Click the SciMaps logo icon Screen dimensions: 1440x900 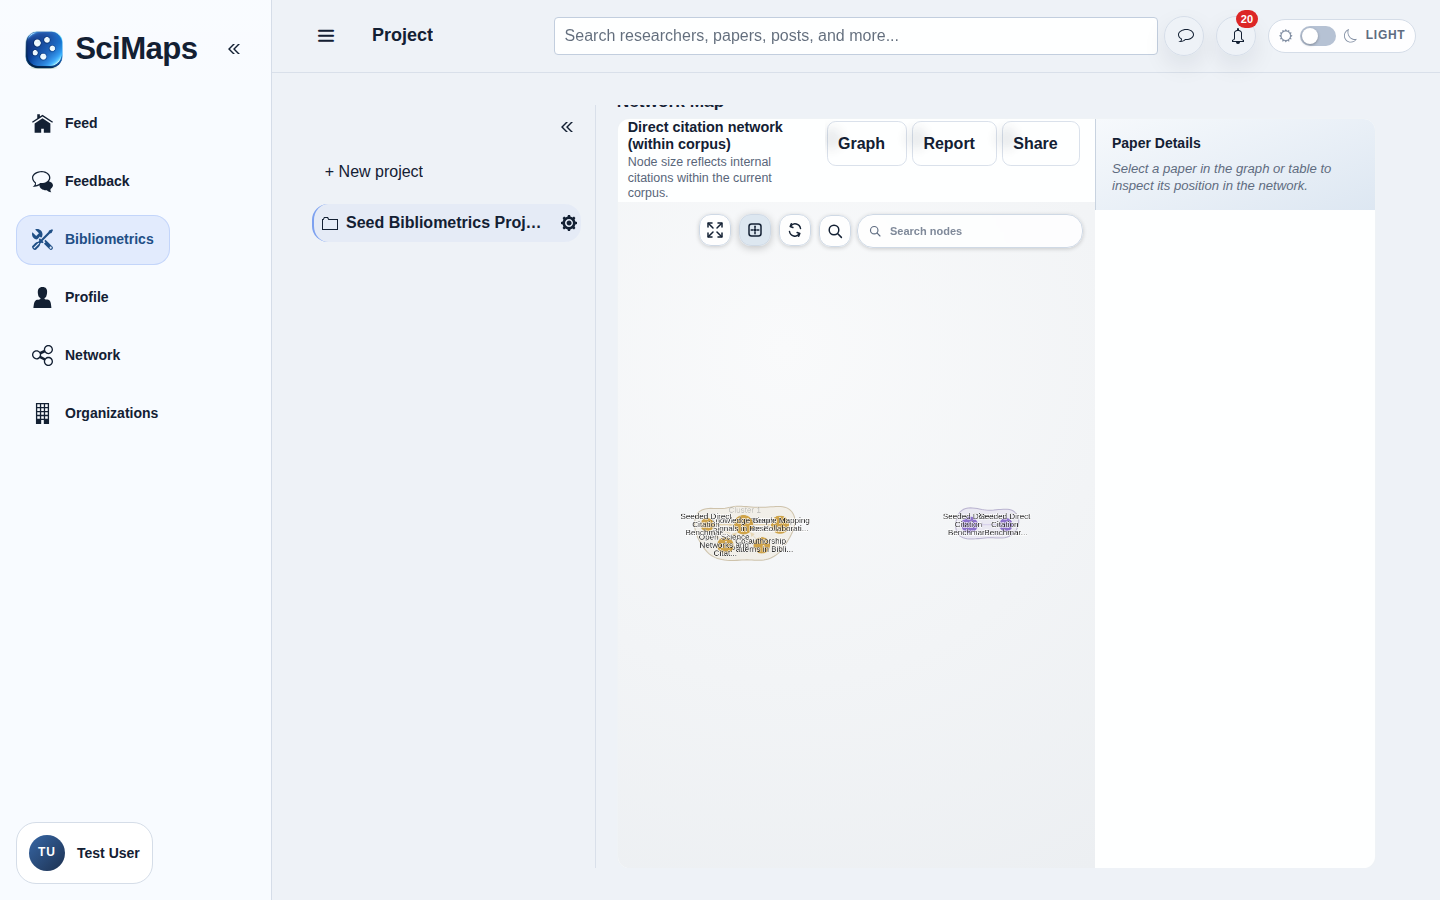coord(44,49)
